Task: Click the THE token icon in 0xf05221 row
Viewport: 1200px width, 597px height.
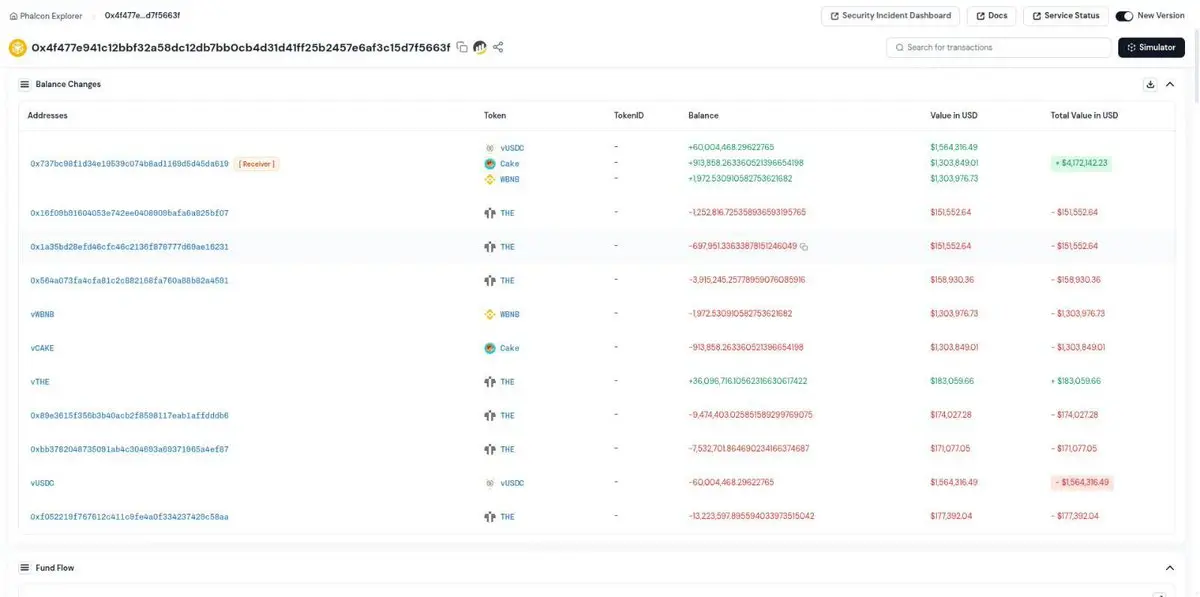Action: coord(490,517)
